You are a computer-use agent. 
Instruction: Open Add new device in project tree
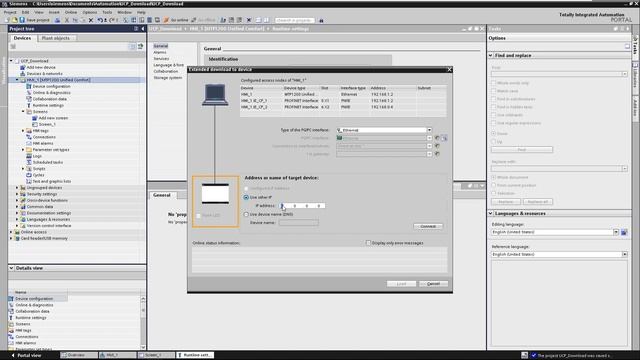click(x=41, y=67)
